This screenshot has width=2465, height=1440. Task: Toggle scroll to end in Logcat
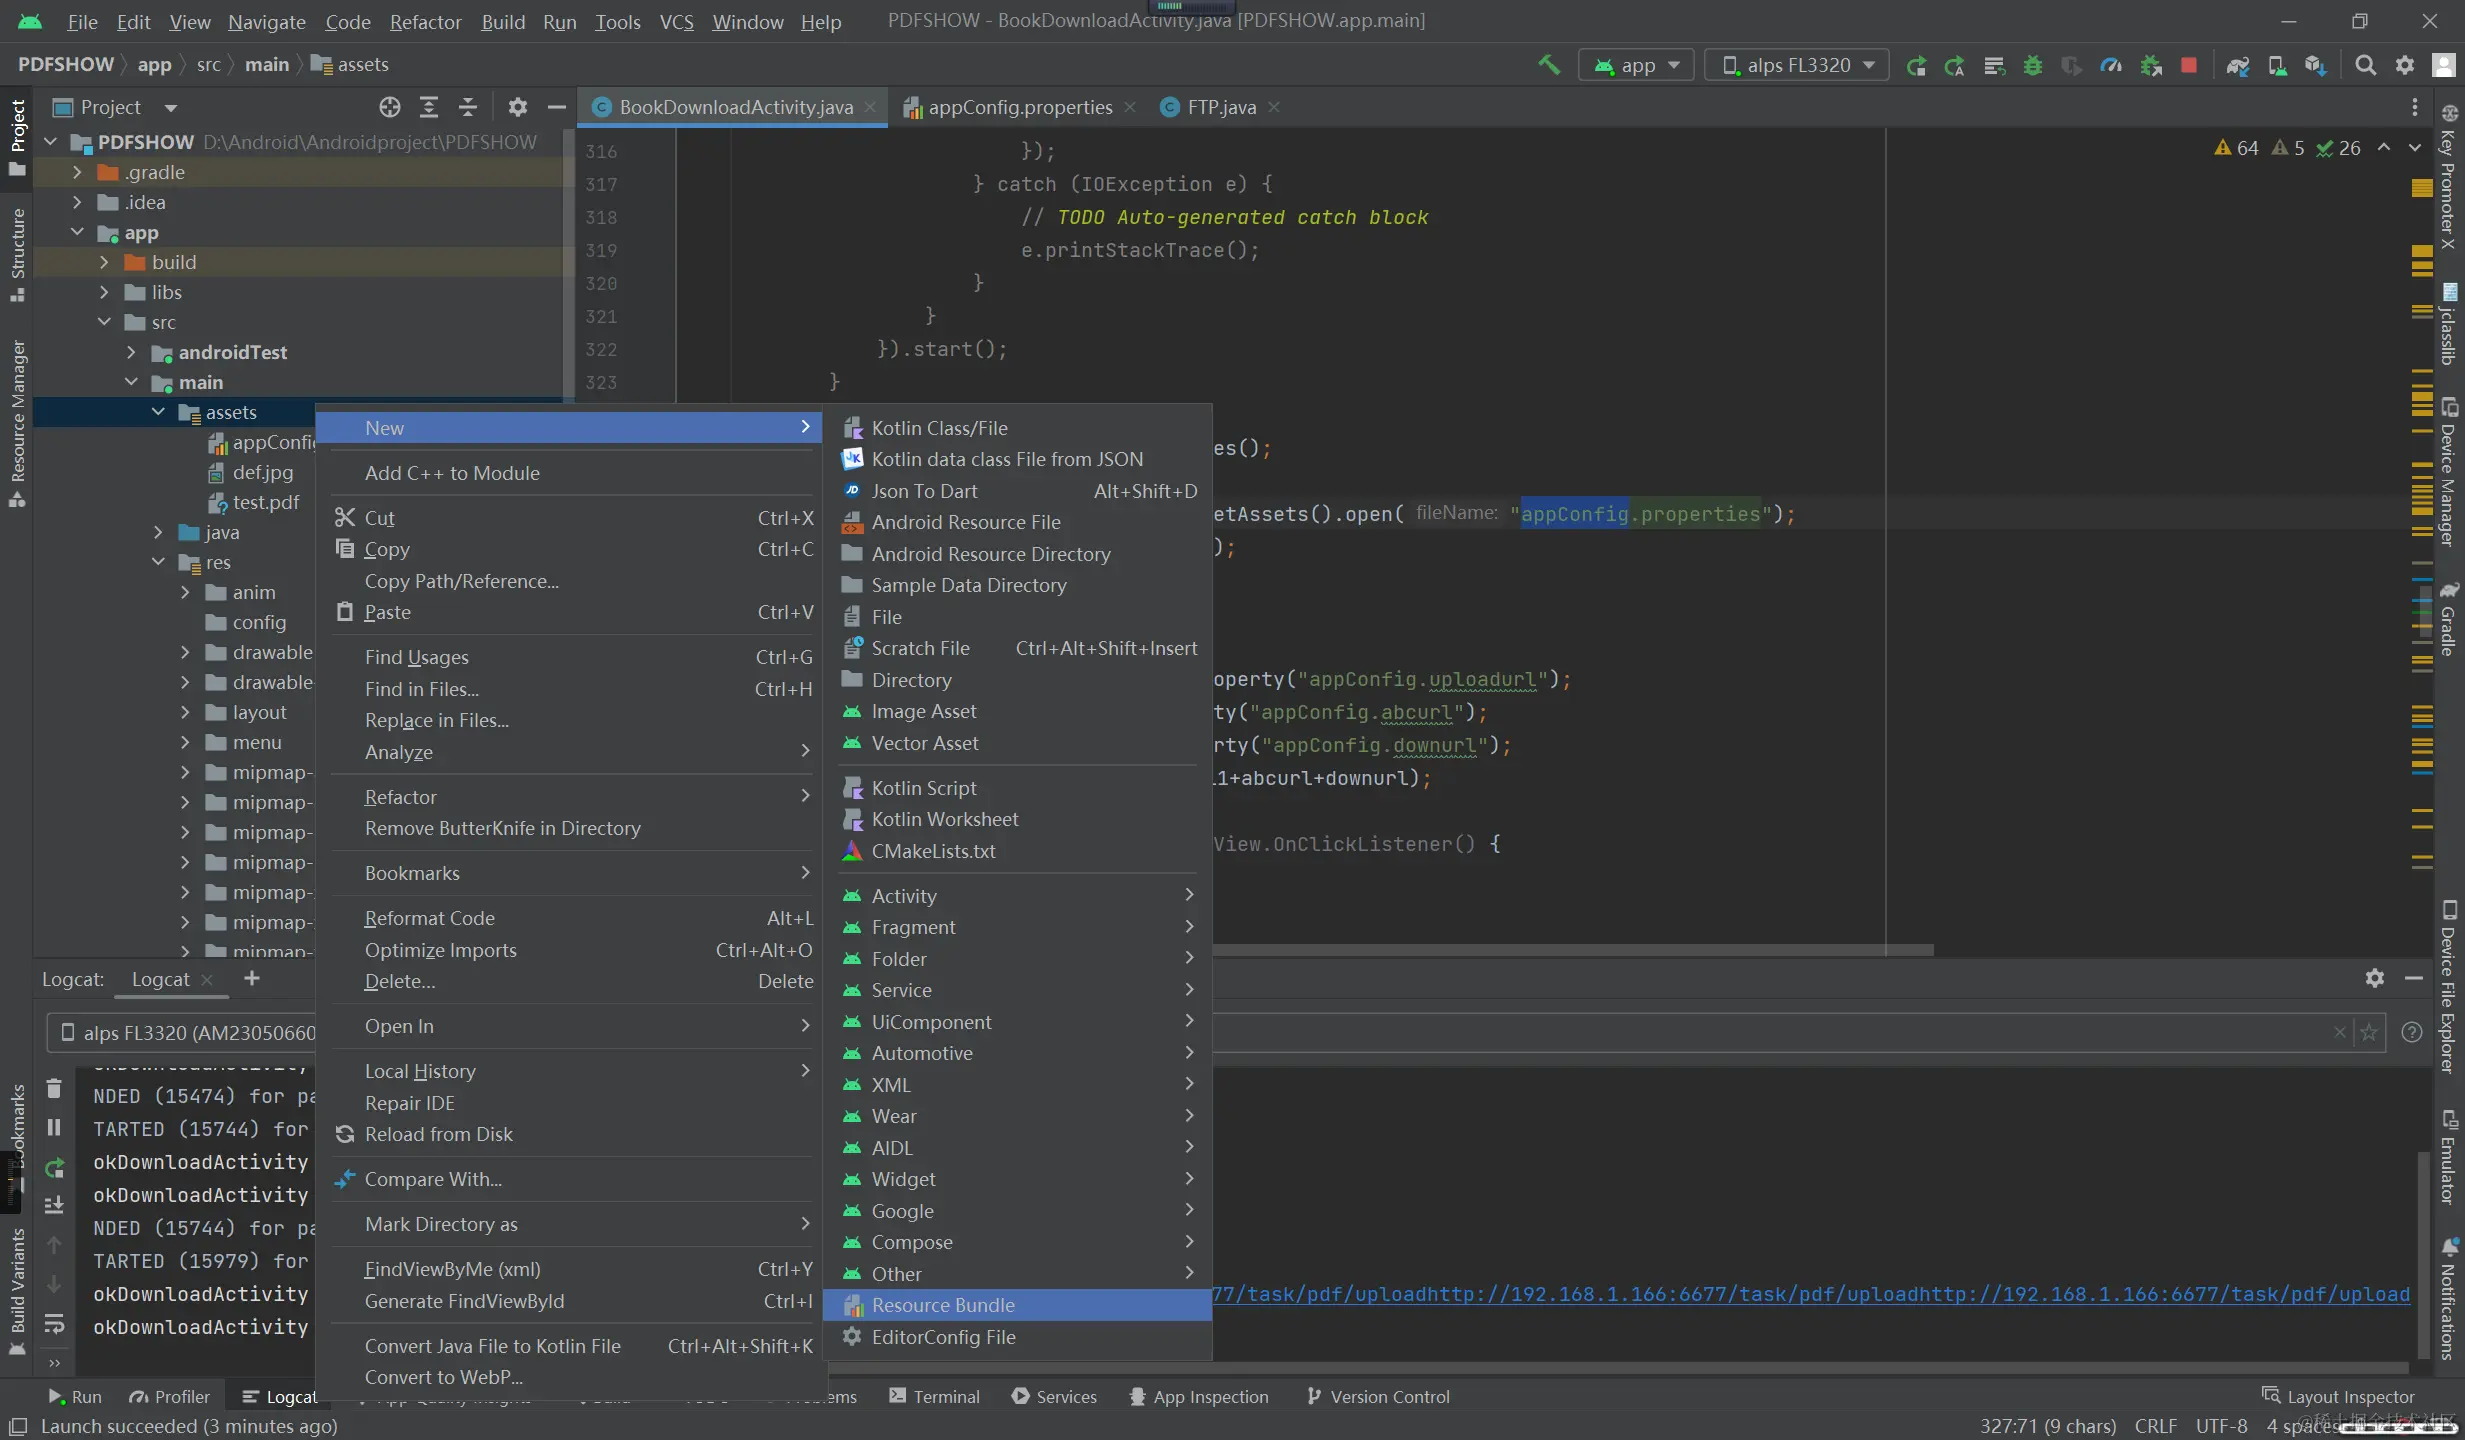[54, 1206]
